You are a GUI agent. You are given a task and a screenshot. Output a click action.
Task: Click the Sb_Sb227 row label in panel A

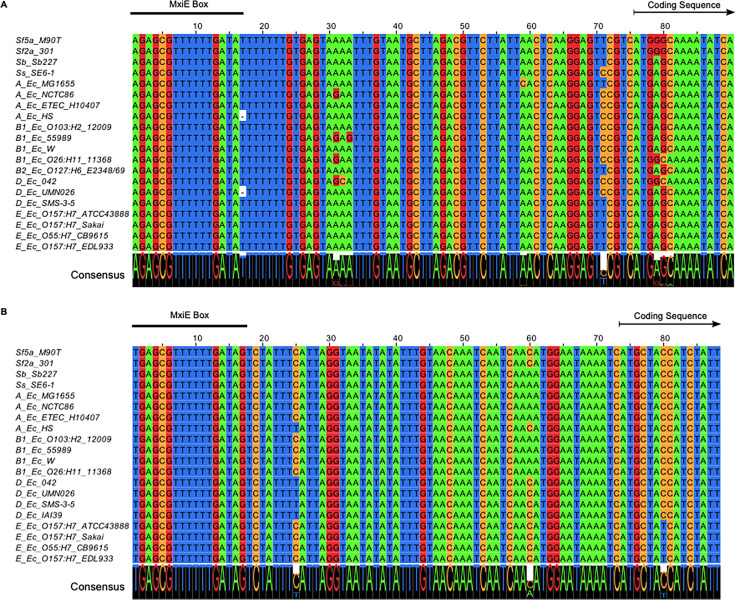coord(37,62)
